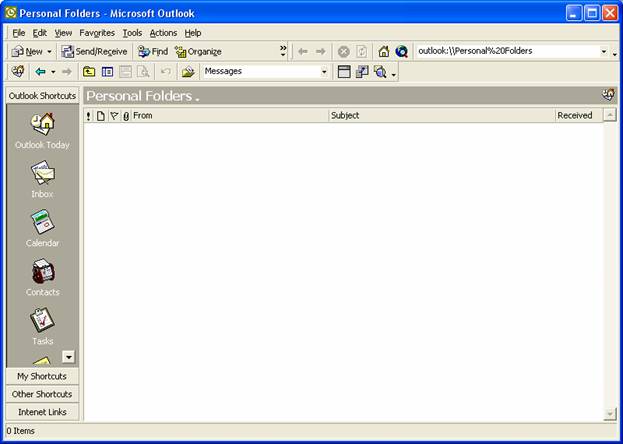Switch to Intenet Links group

(42, 412)
